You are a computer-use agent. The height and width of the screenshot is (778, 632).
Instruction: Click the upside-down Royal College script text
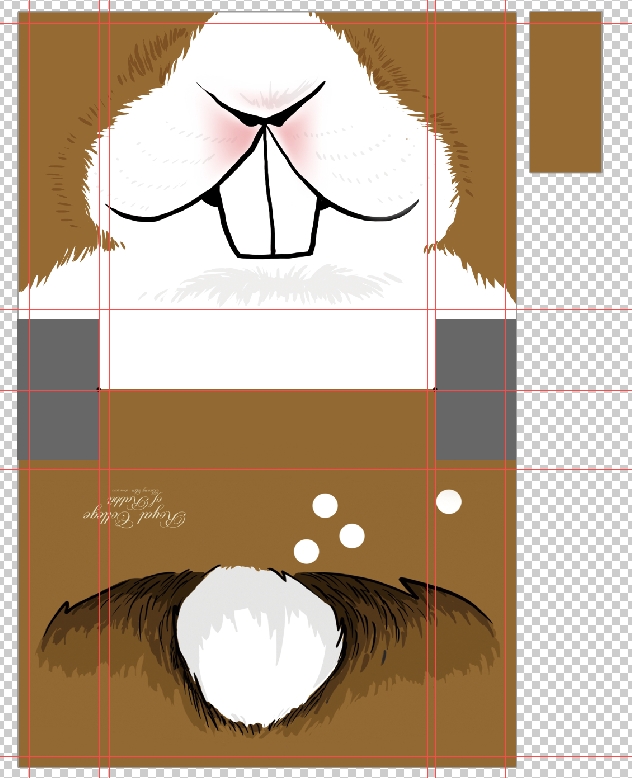click(135, 506)
